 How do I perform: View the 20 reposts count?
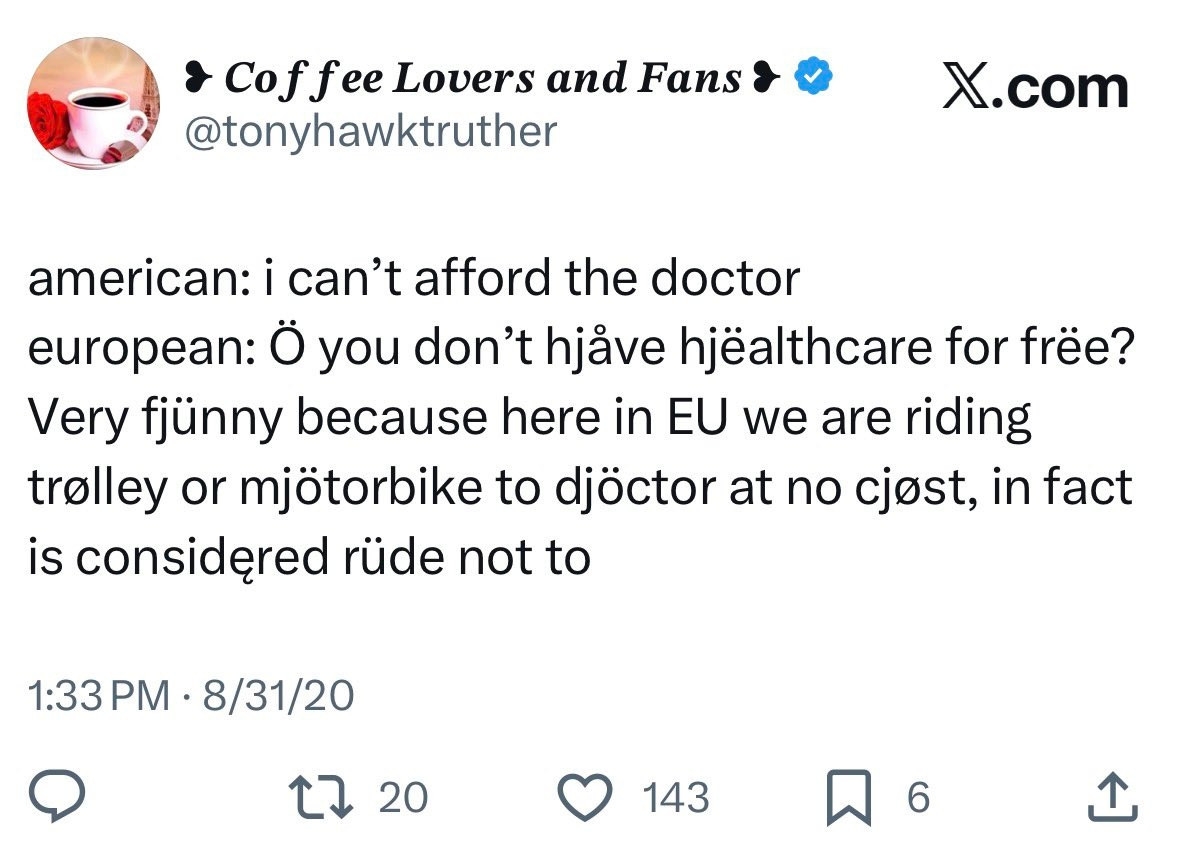click(404, 798)
